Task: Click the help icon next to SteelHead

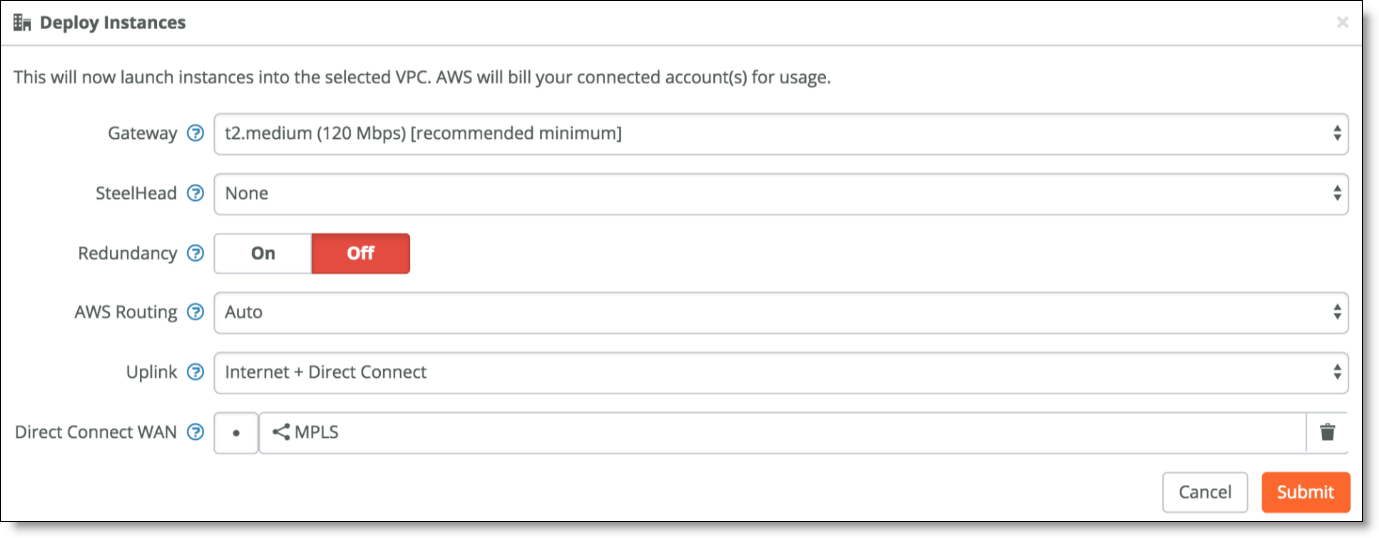Action: pyautogui.click(x=196, y=193)
